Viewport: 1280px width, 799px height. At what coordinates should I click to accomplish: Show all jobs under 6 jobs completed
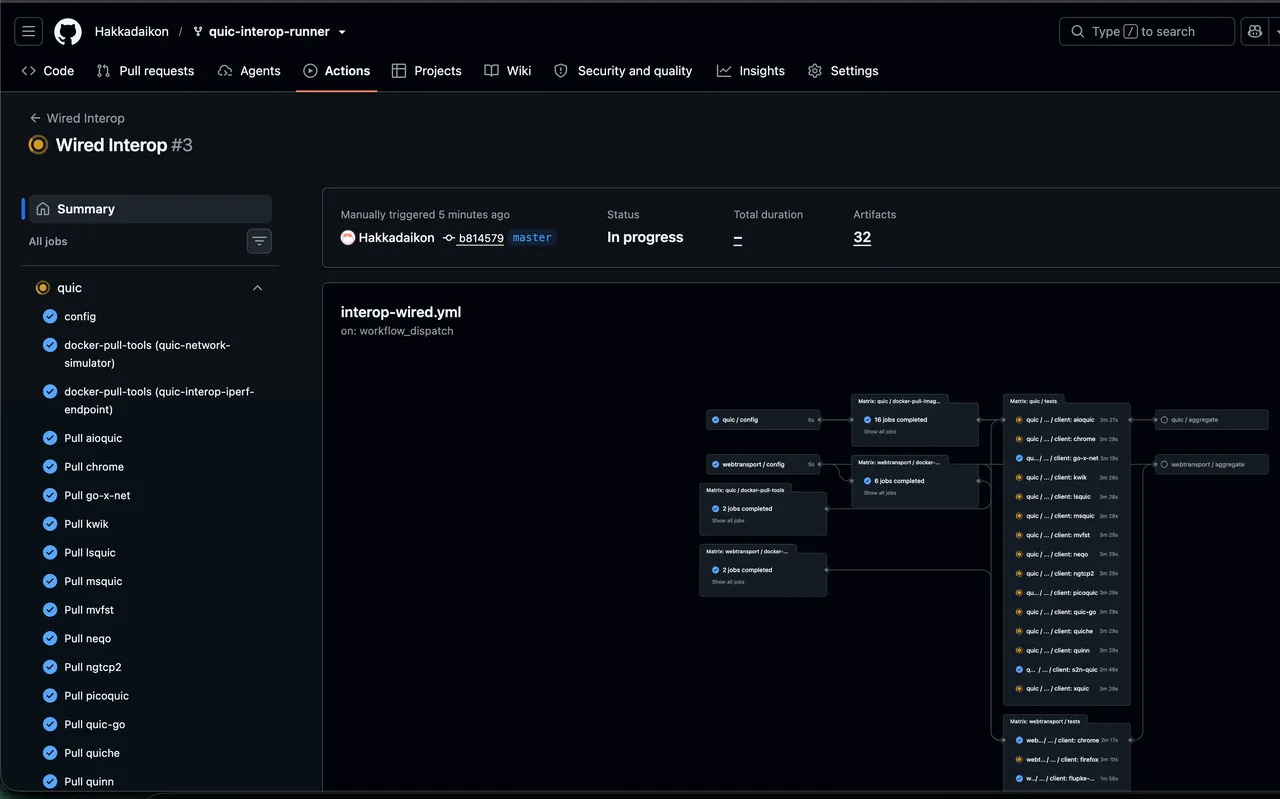point(880,493)
